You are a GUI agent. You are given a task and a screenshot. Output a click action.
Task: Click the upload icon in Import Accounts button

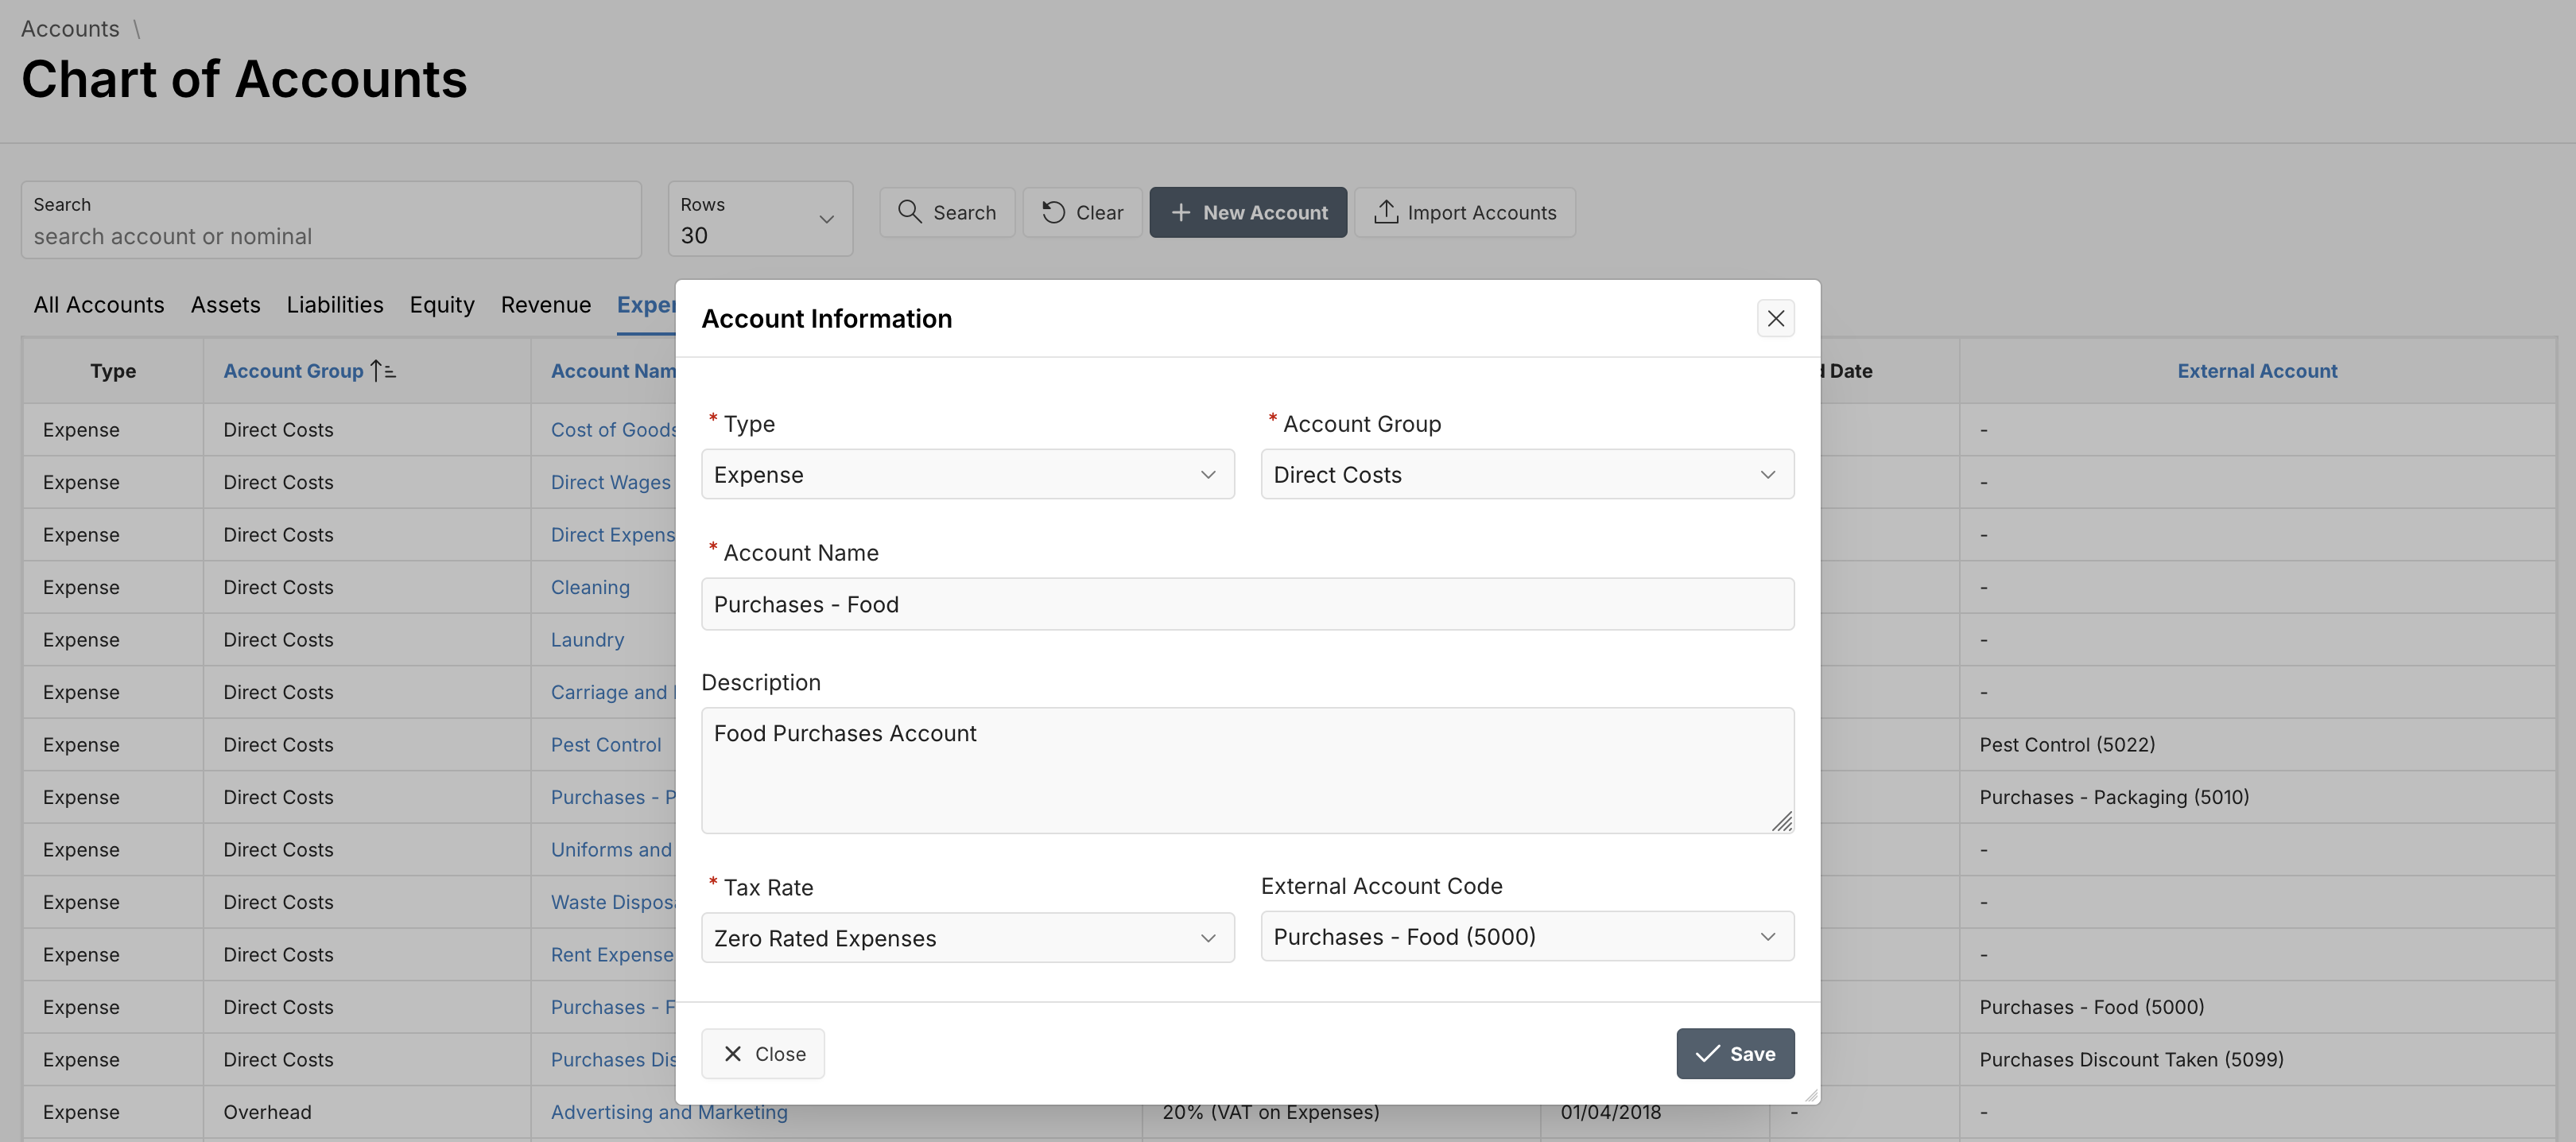coord(1385,212)
